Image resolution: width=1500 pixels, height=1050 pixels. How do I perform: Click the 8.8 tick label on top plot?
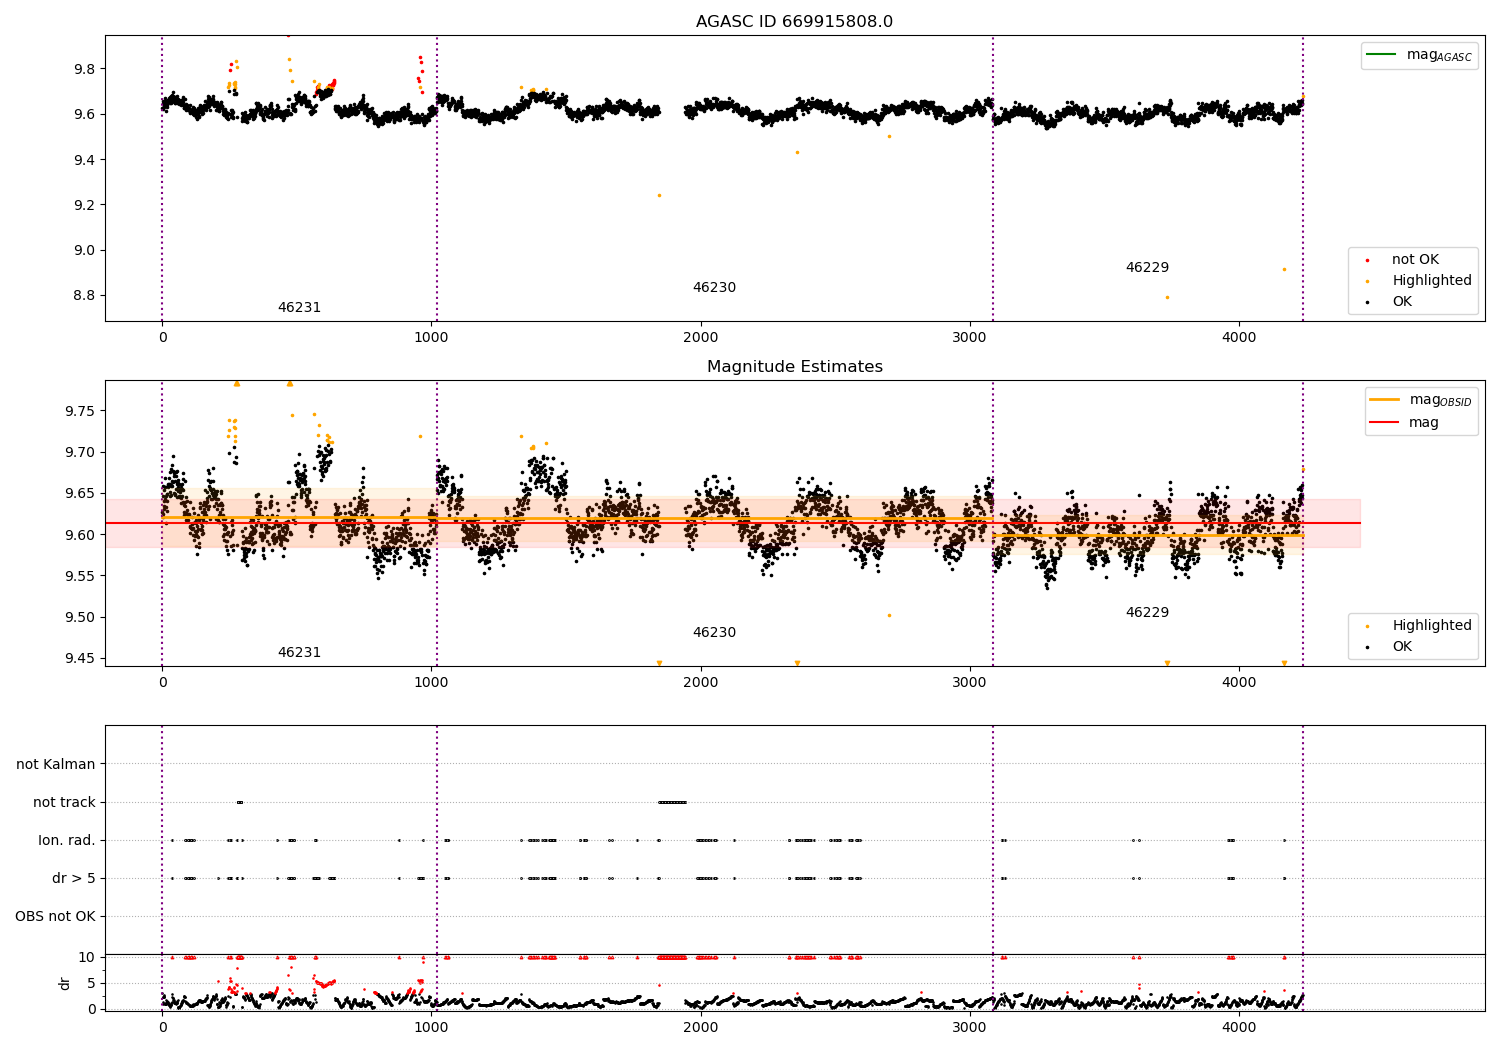point(84,296)
